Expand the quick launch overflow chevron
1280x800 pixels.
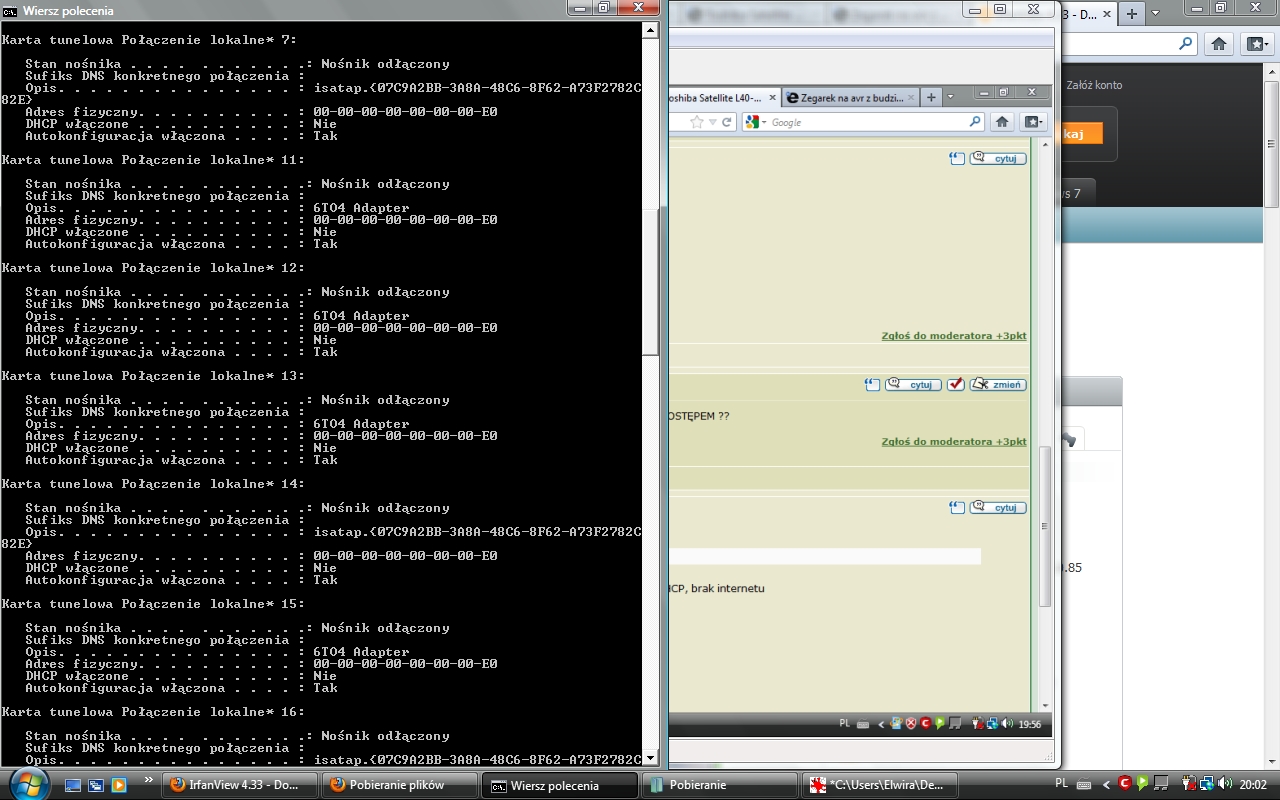click(x=149, y=779)
